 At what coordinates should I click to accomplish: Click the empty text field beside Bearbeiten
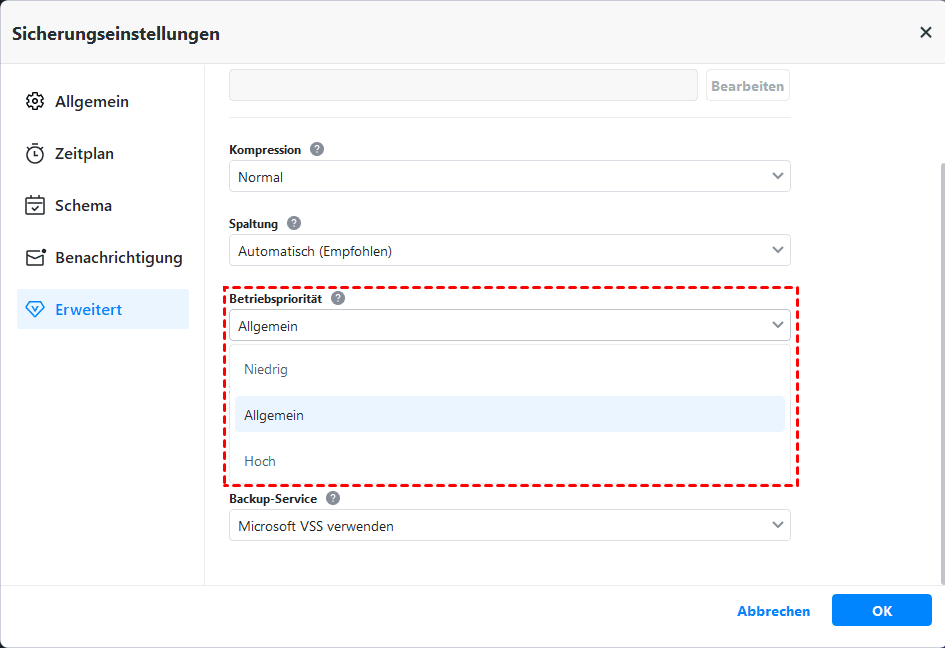click(x=463, y=86)
